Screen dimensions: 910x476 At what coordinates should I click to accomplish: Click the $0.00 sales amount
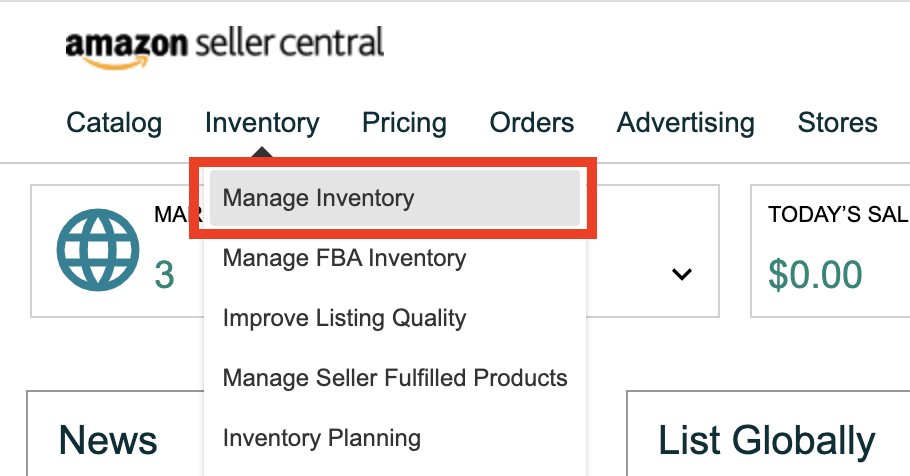tap(815, 275)
